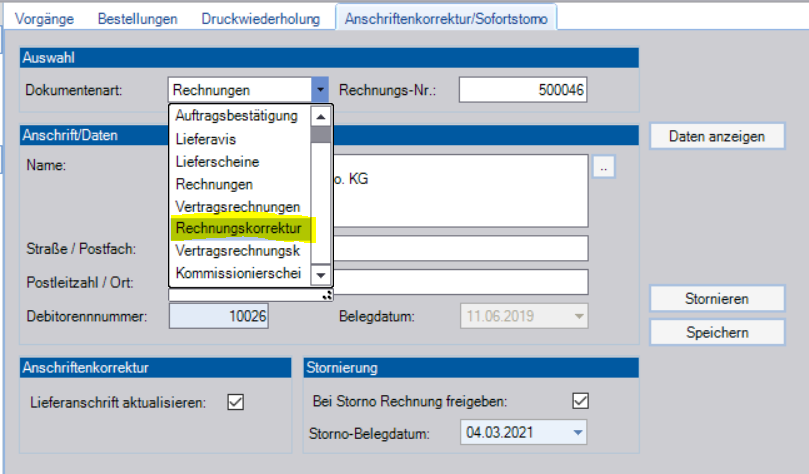Image resolution: width=809 pixels, height=474 pixels.
Task: Go to the Druckwiederholung tab
Action: tap(261, 18)
